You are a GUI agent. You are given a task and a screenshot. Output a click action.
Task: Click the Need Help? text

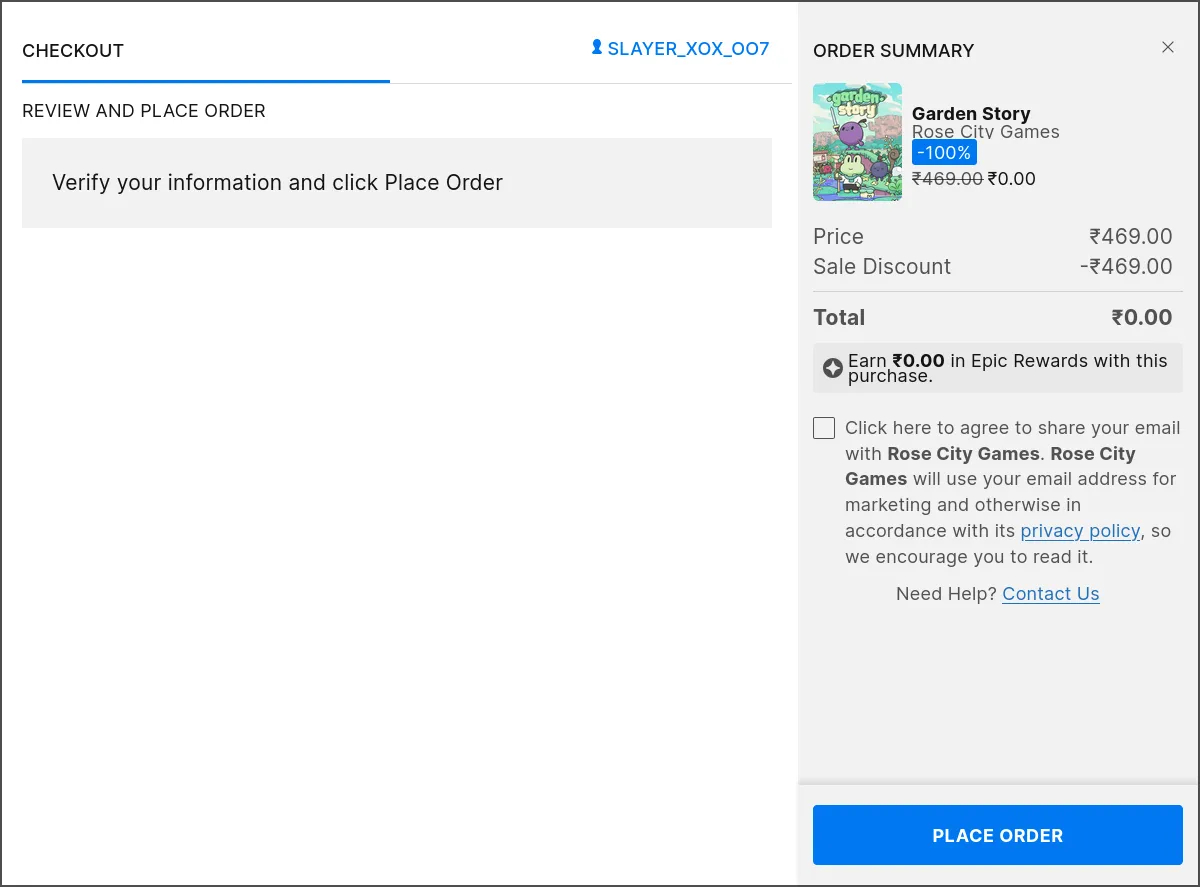946,594
